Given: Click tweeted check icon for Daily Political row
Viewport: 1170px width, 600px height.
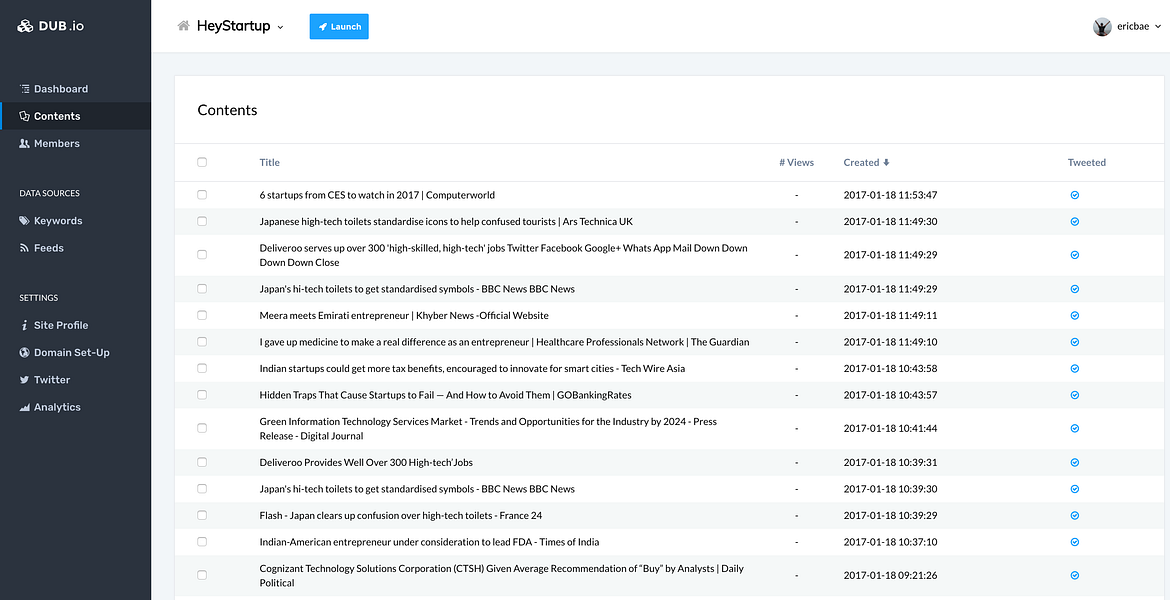Looking at the screenshot, I should coord(1075,575).
